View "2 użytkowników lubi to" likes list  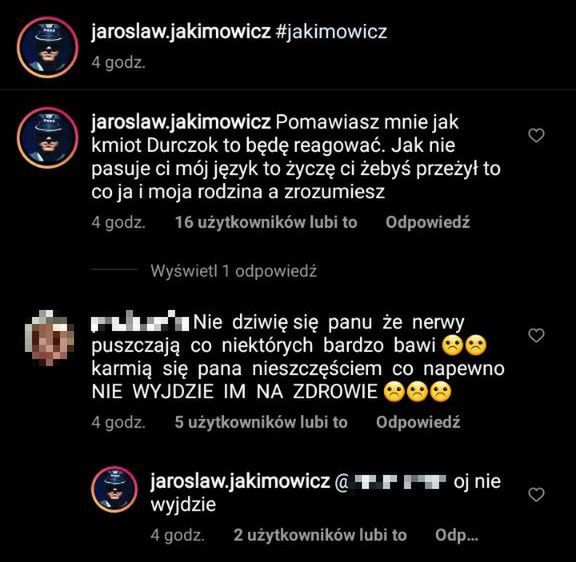320,535
